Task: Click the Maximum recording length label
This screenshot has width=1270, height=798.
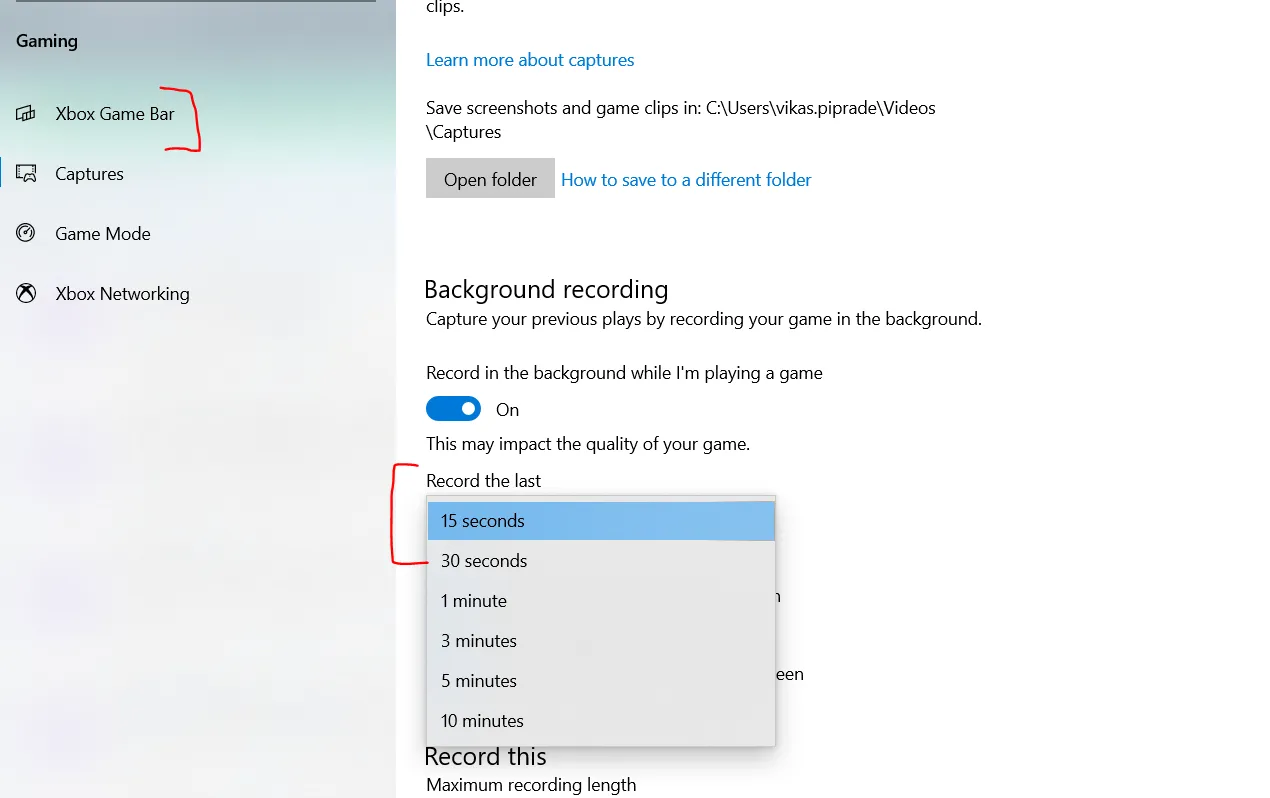Action: pos(531,785)
